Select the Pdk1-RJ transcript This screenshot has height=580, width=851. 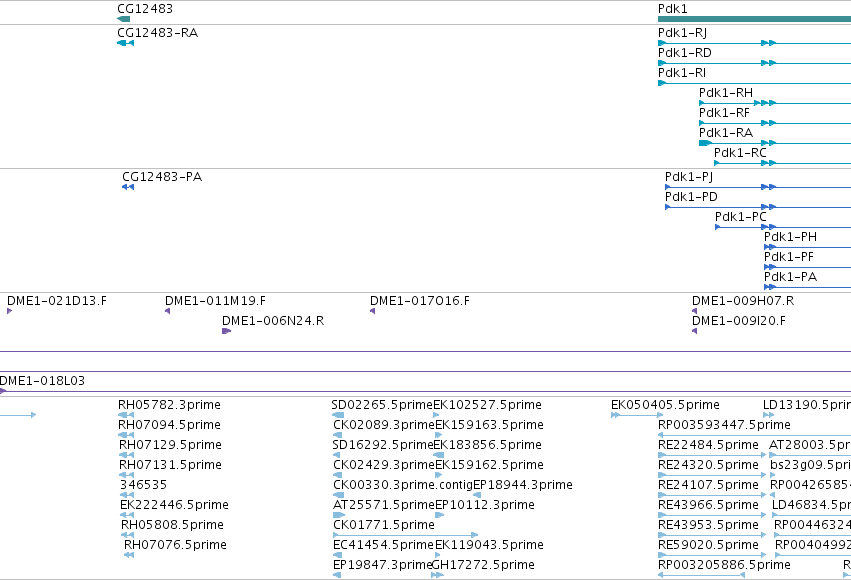pyautogui.click(x=754, y=43)
